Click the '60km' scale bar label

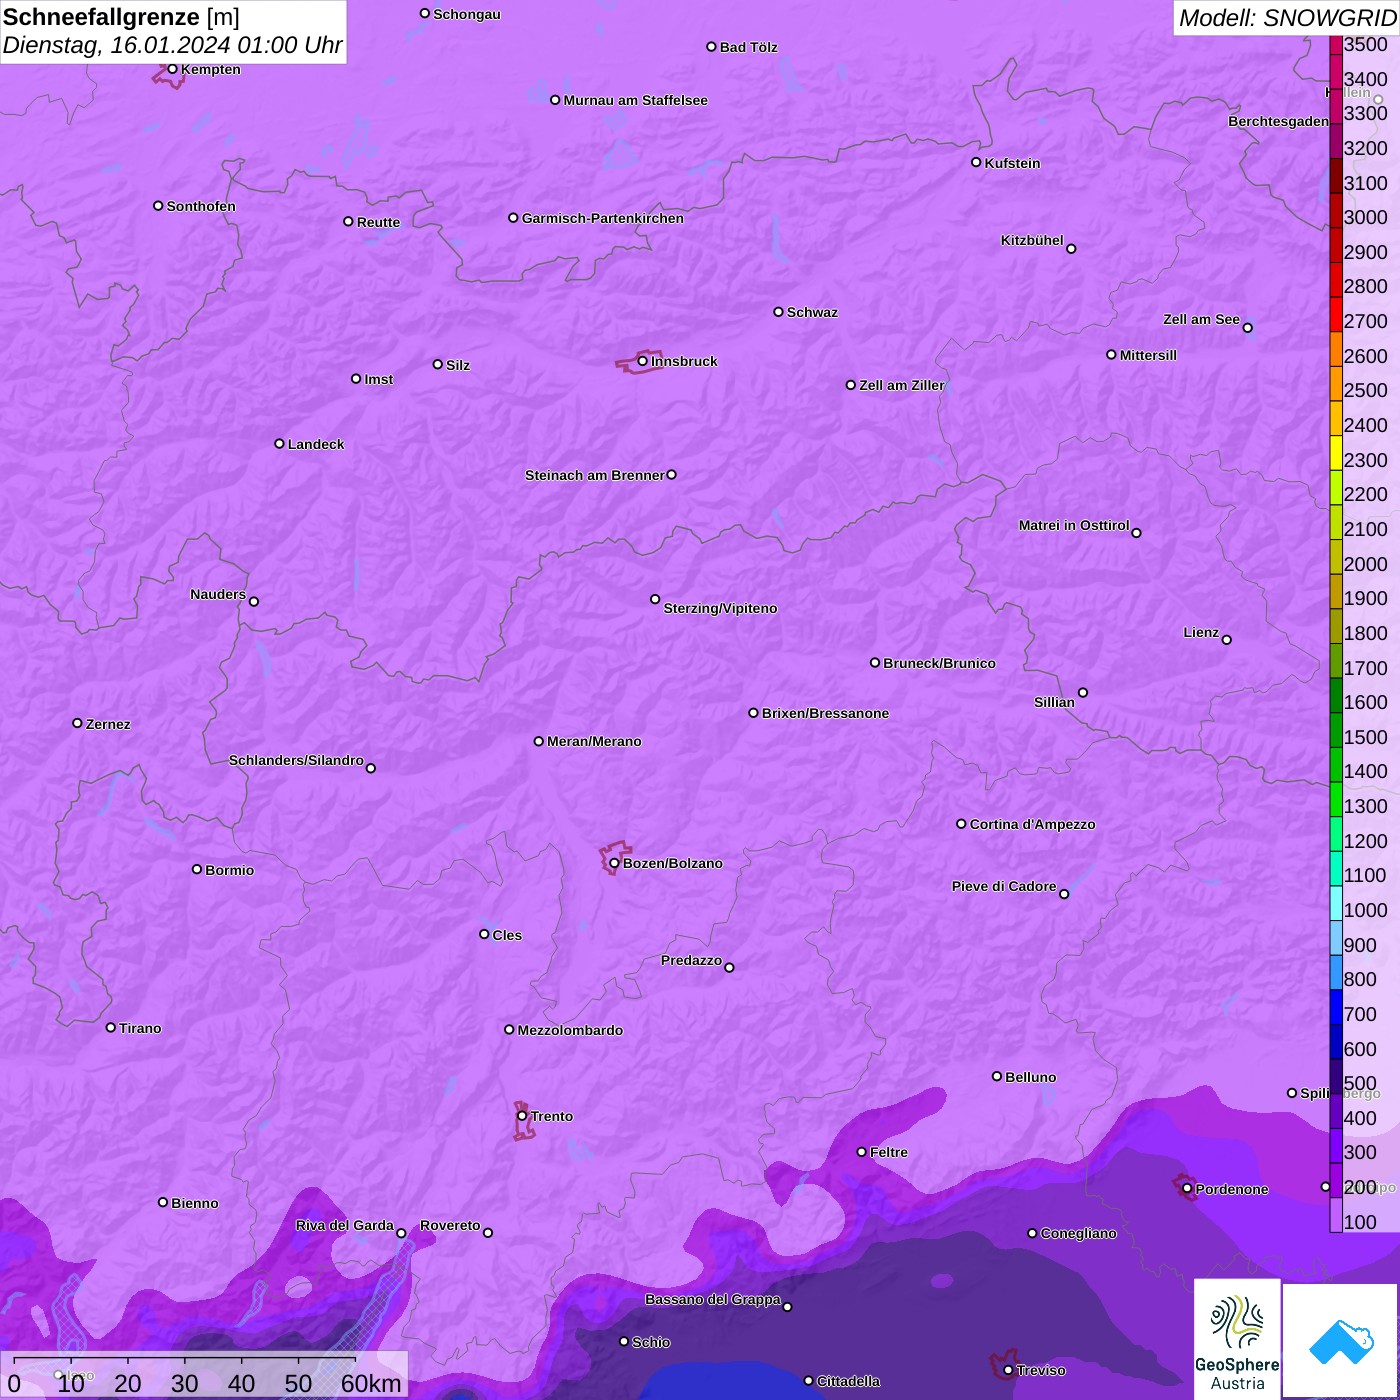[371, 1383]
